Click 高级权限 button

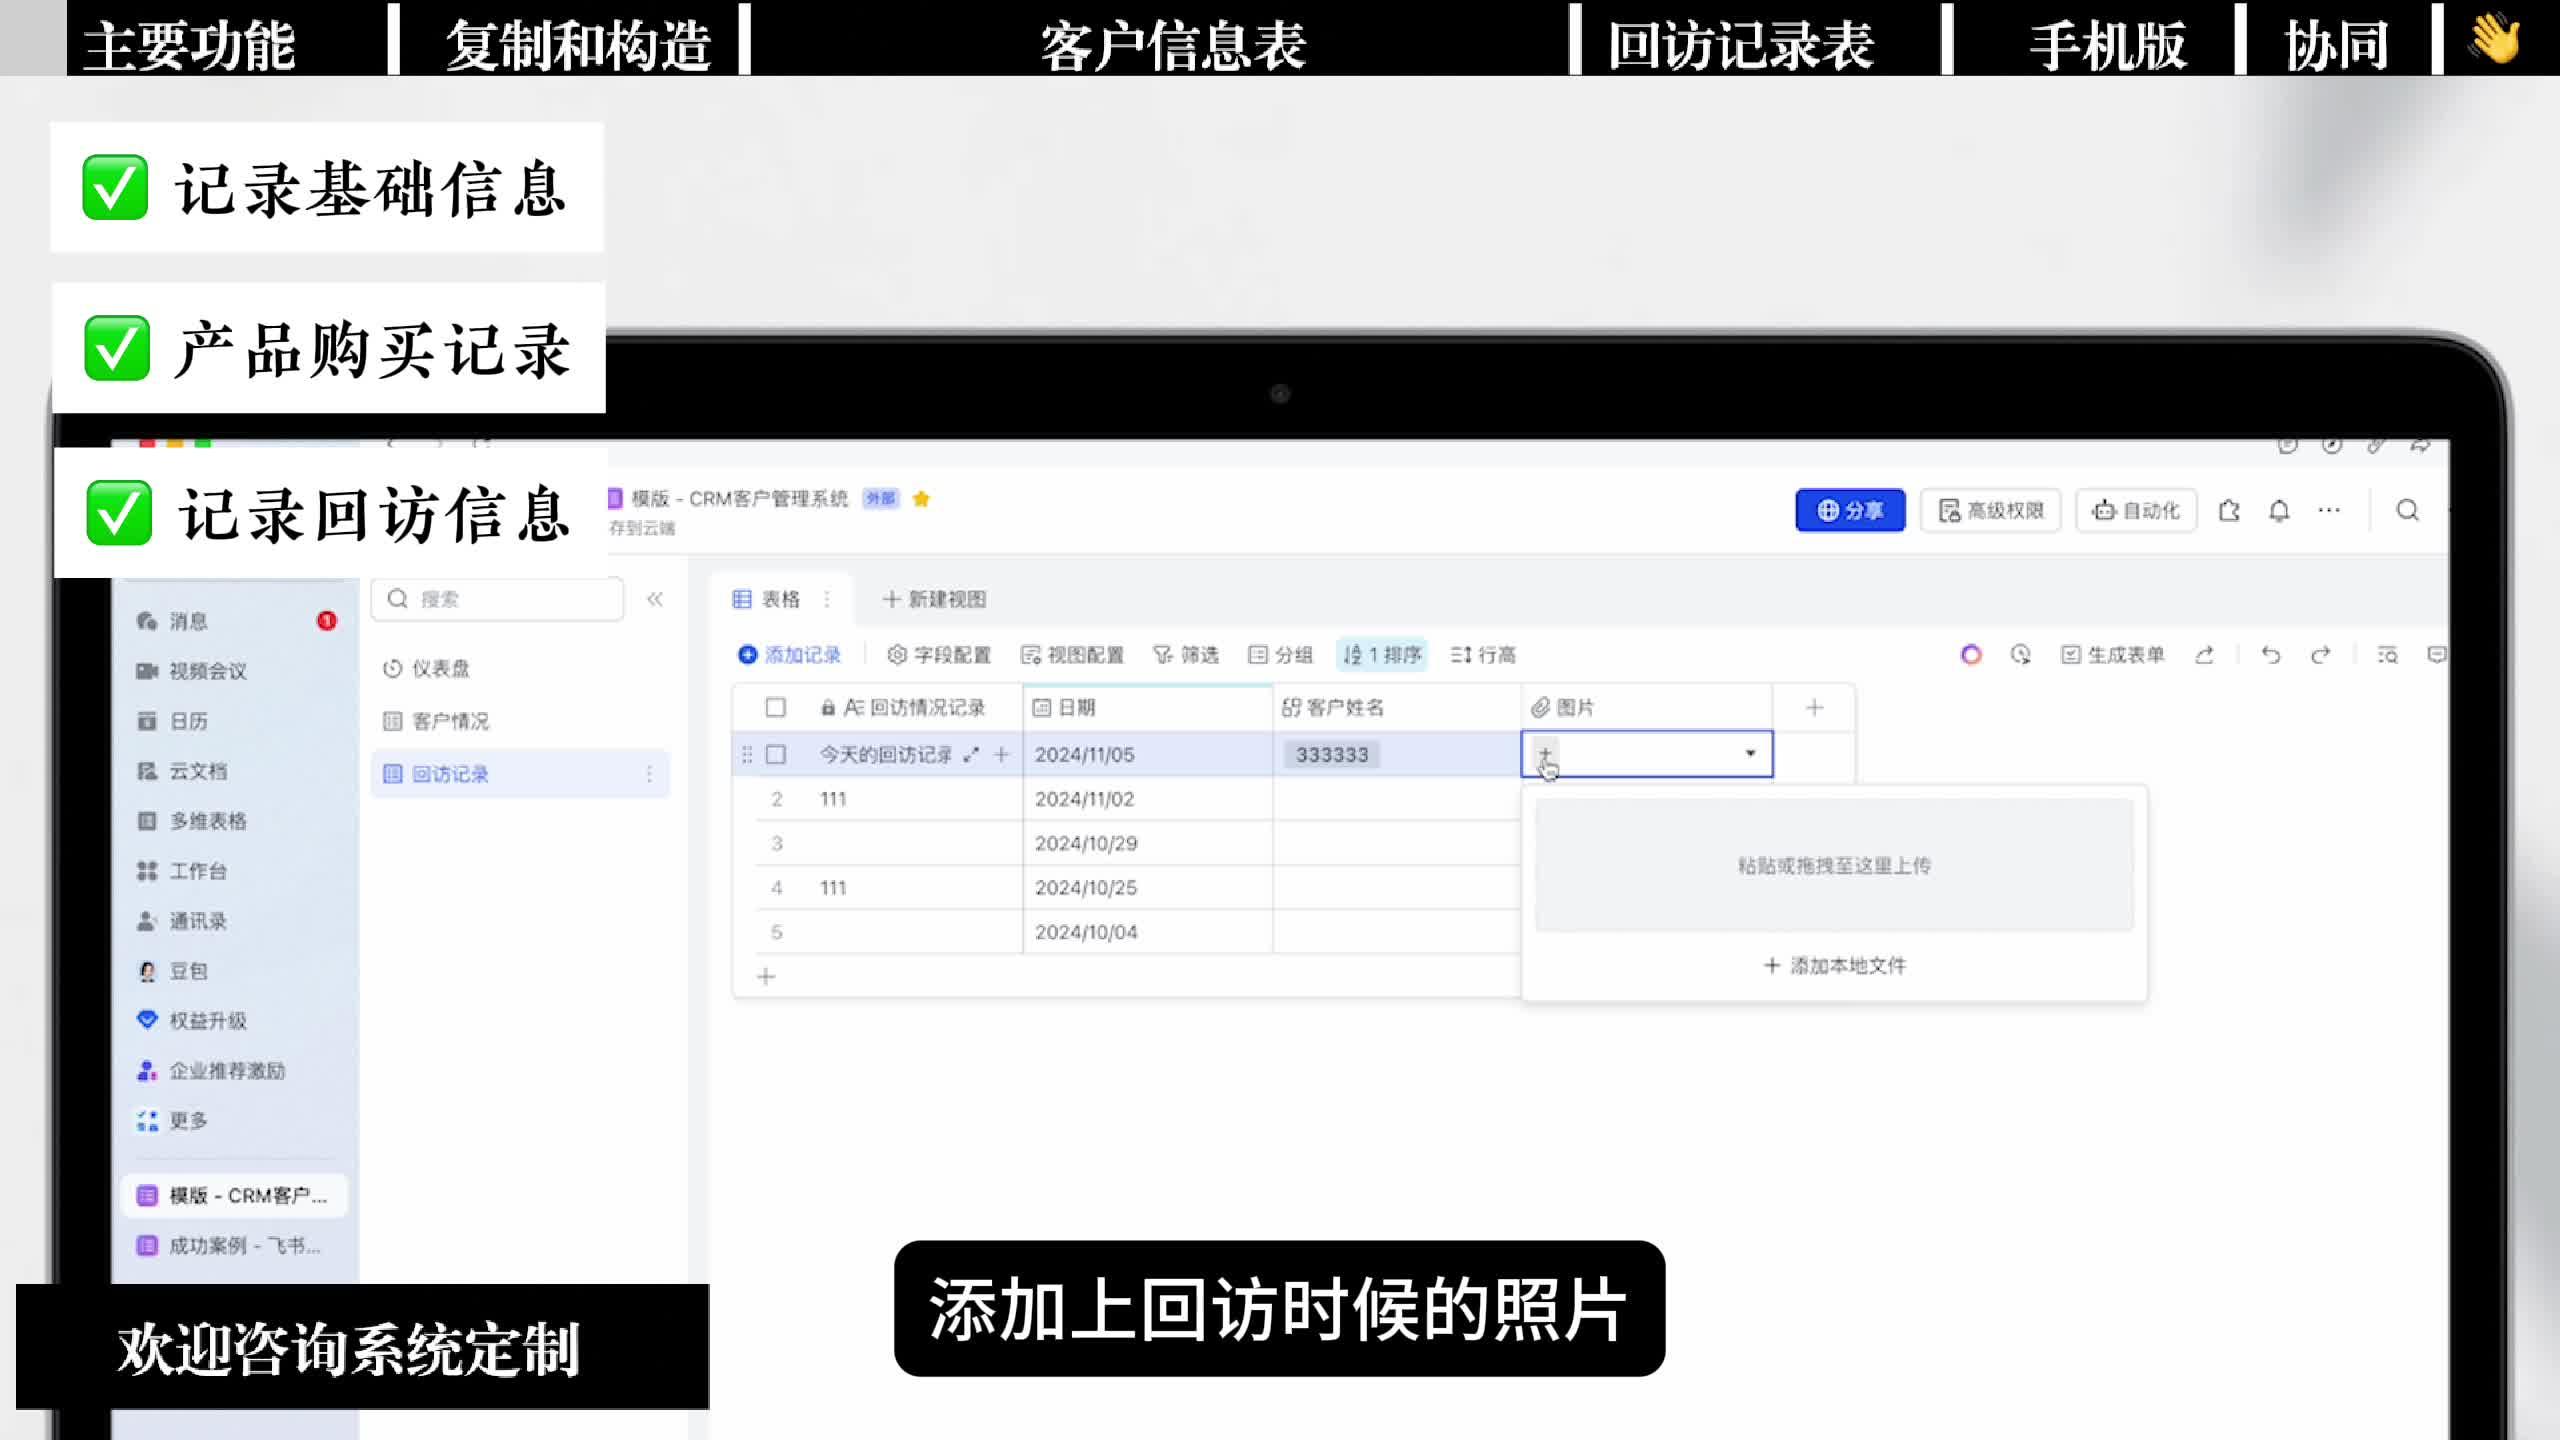click(1990, 511)
